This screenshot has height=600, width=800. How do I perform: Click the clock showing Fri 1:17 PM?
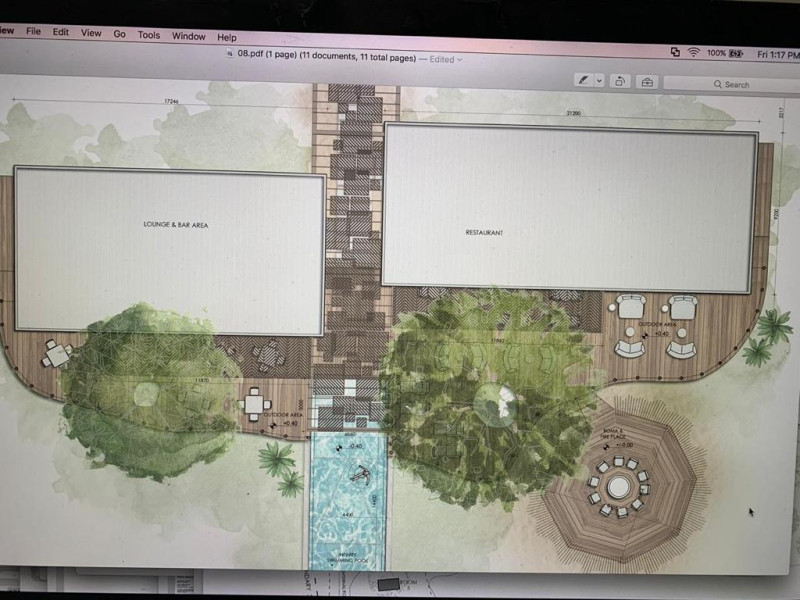(x=778, y=54)
